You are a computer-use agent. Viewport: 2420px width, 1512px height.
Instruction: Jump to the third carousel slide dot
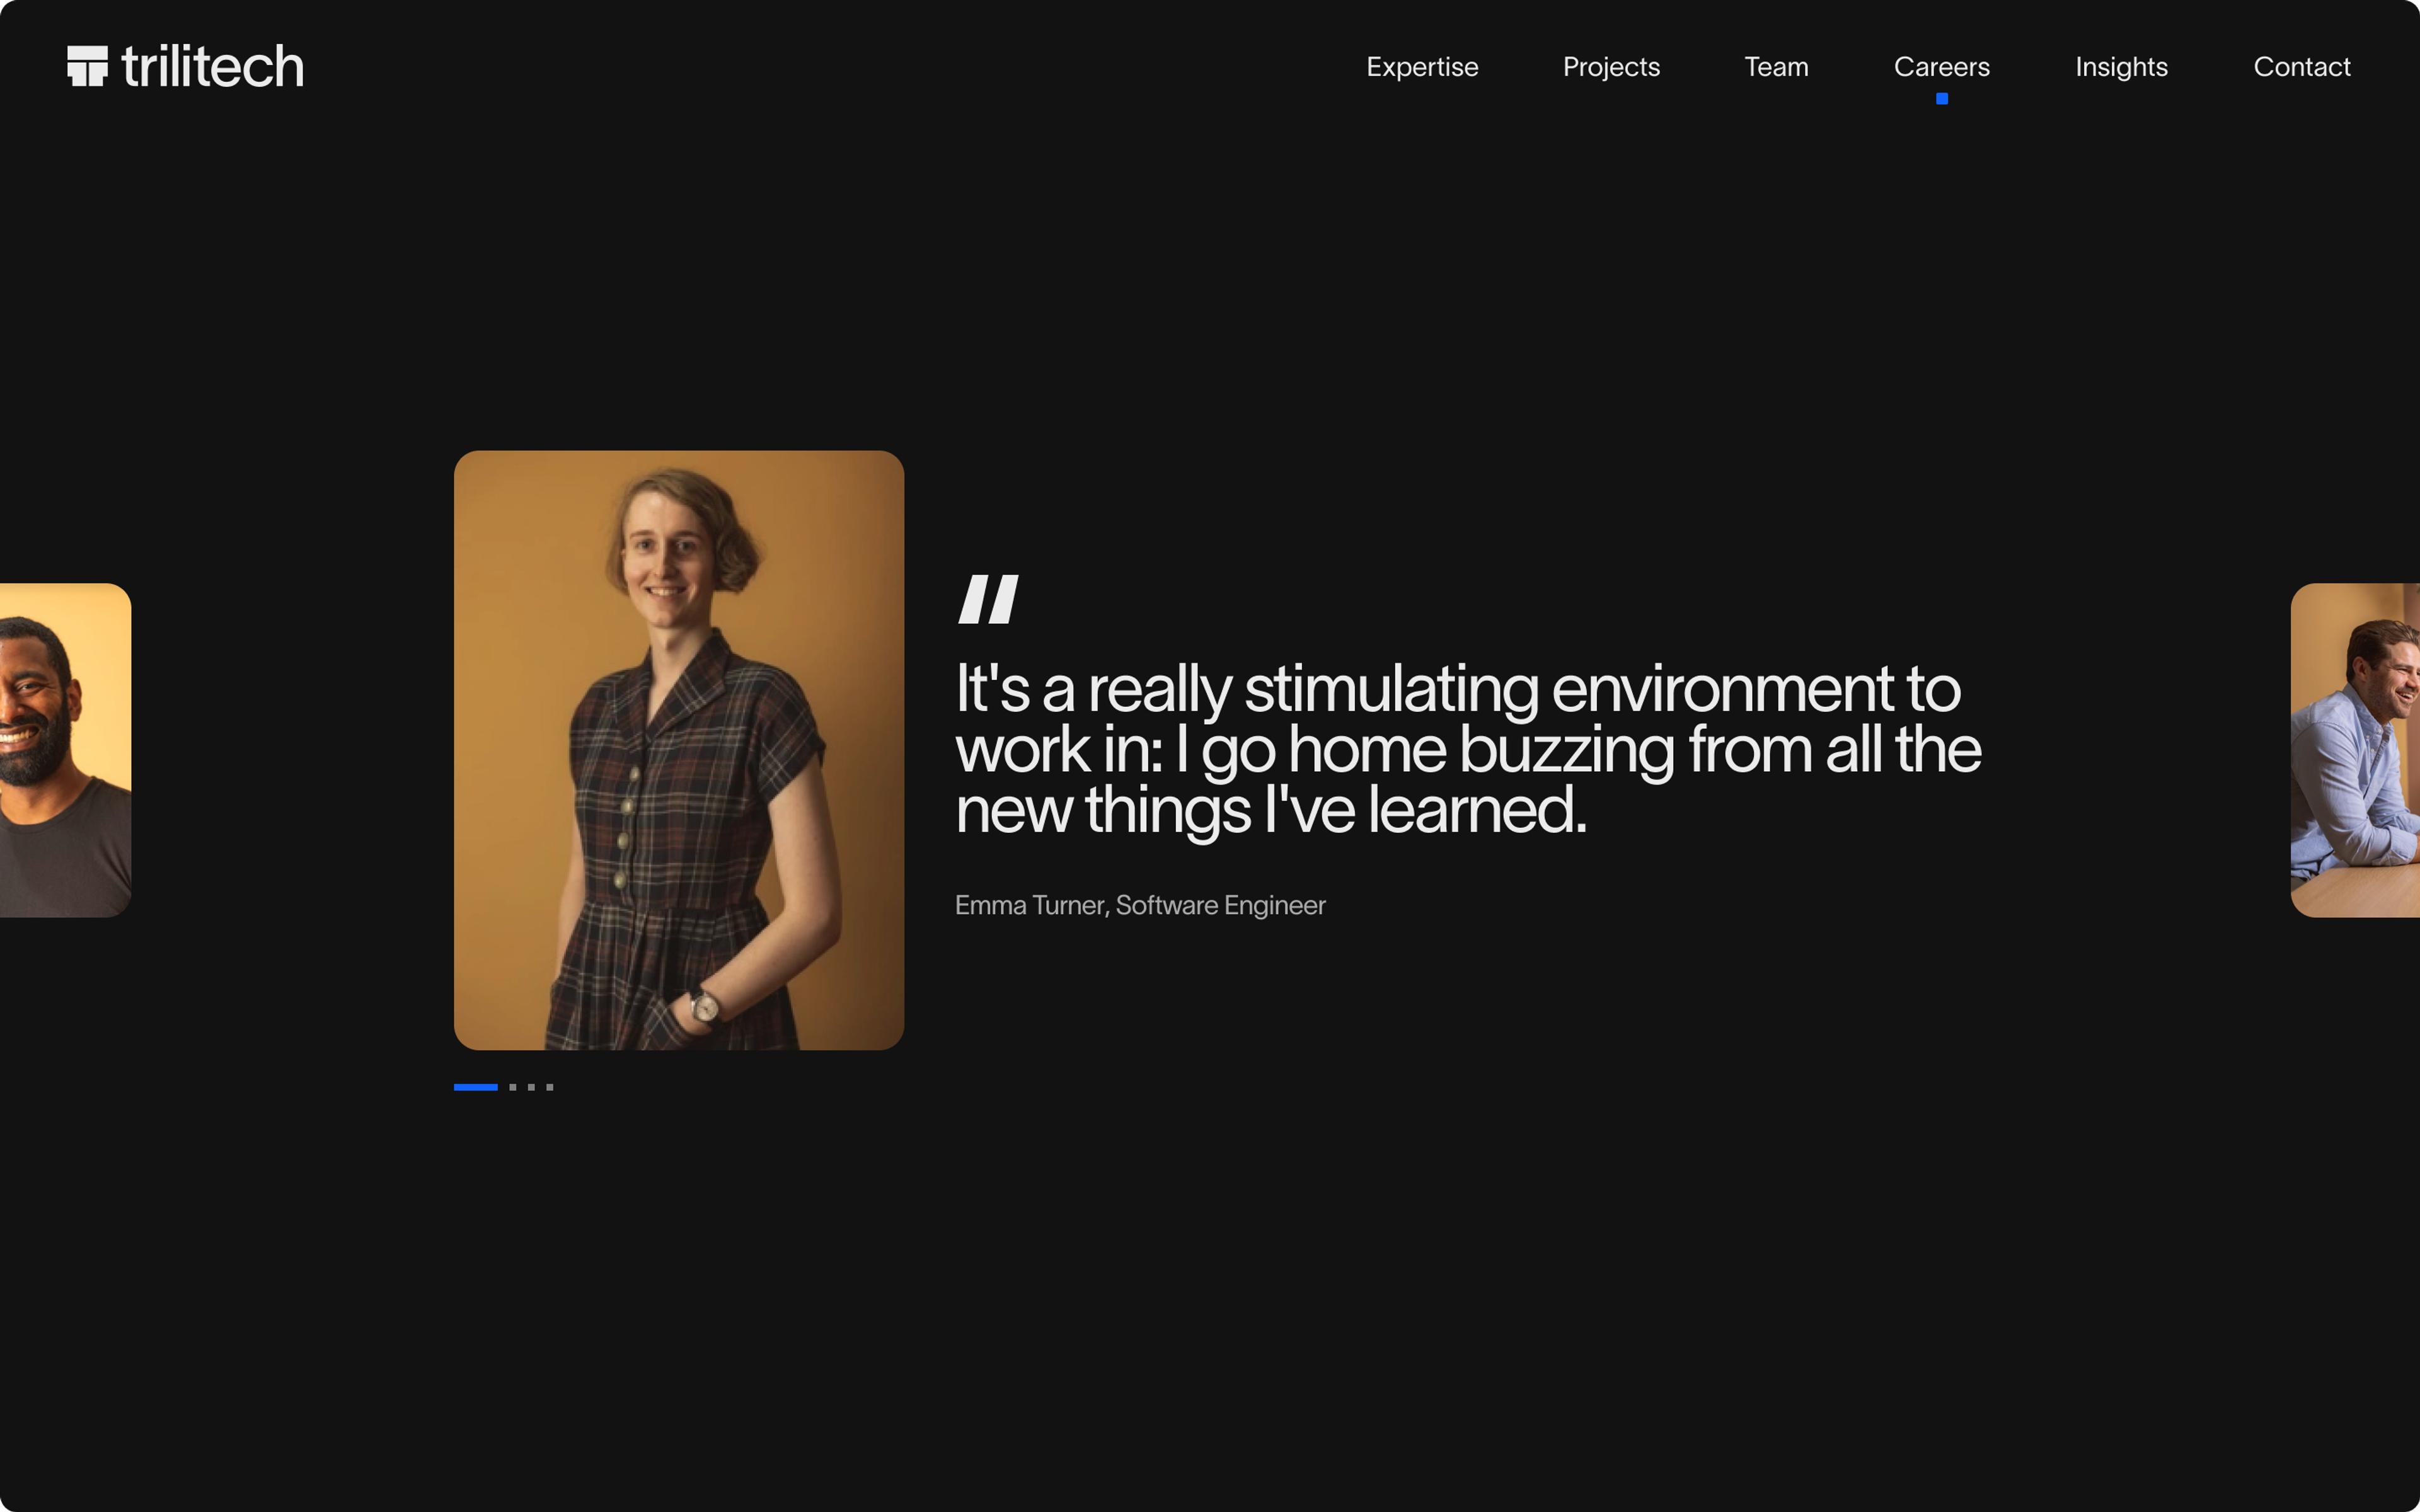pyautogui.click(x=531, y=1087)
